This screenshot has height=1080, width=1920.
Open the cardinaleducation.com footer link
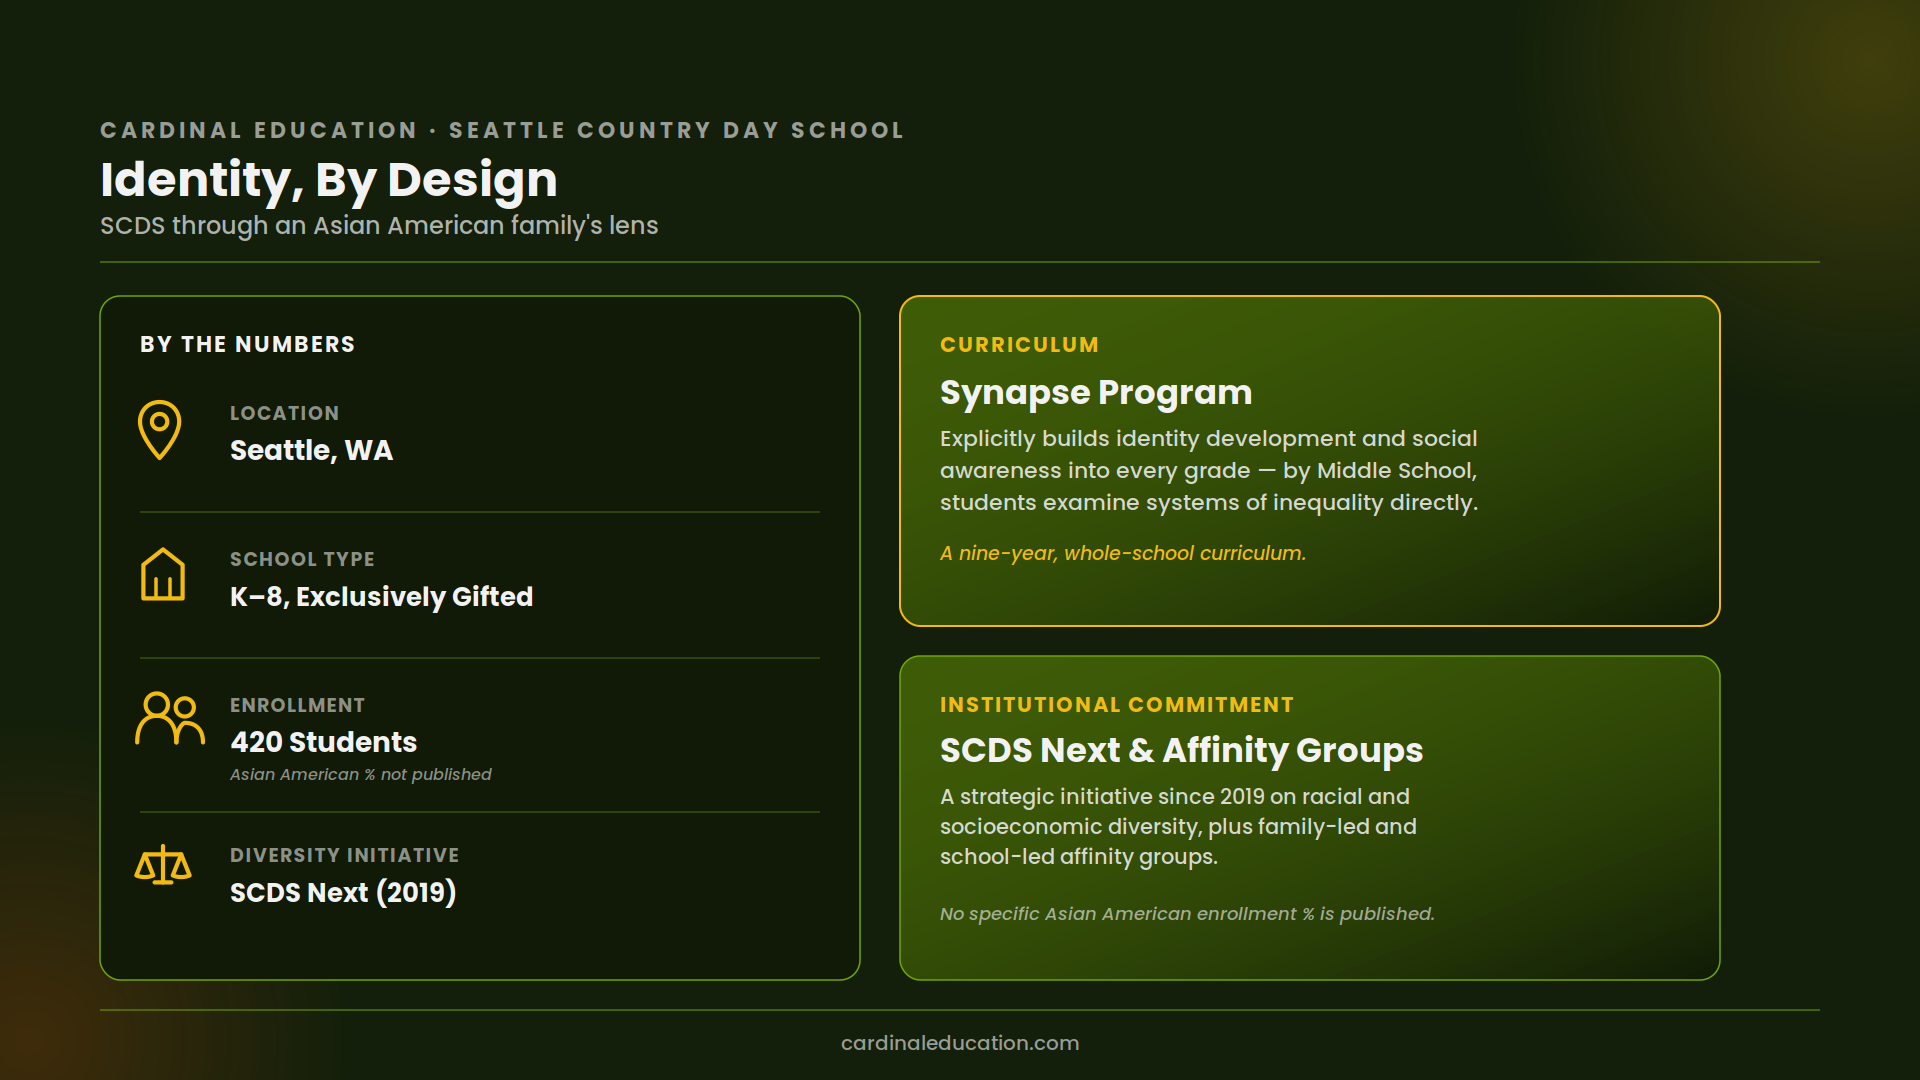point(960,1043)
